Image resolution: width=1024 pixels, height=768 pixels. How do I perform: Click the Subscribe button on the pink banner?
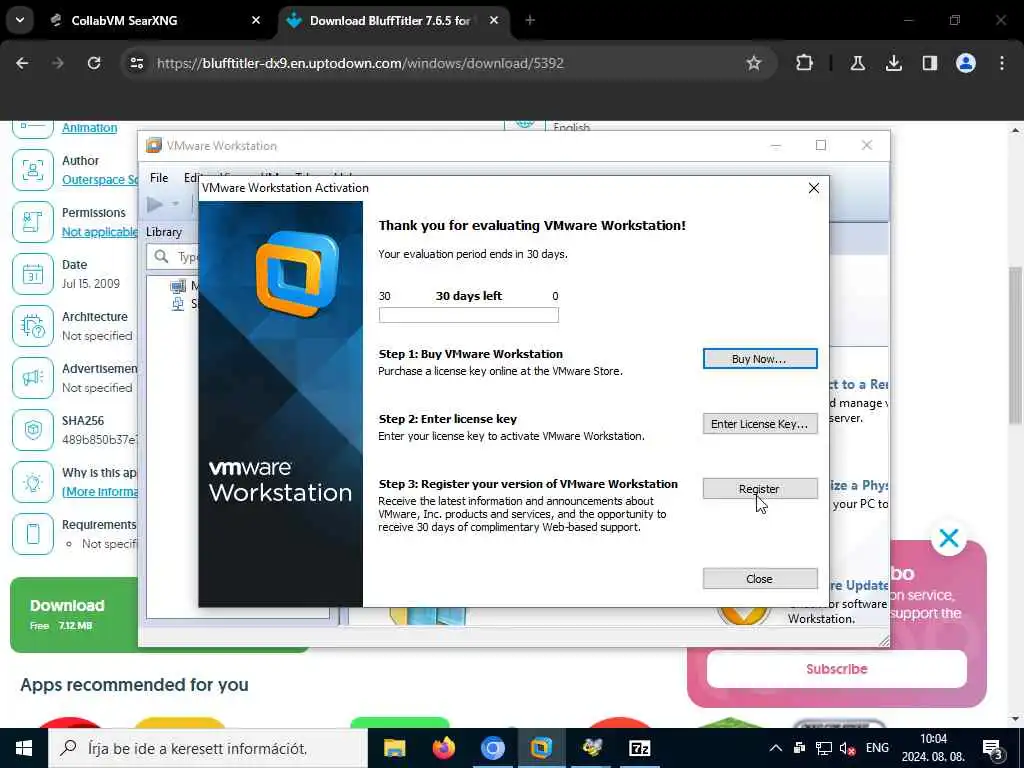coord(837,669)
